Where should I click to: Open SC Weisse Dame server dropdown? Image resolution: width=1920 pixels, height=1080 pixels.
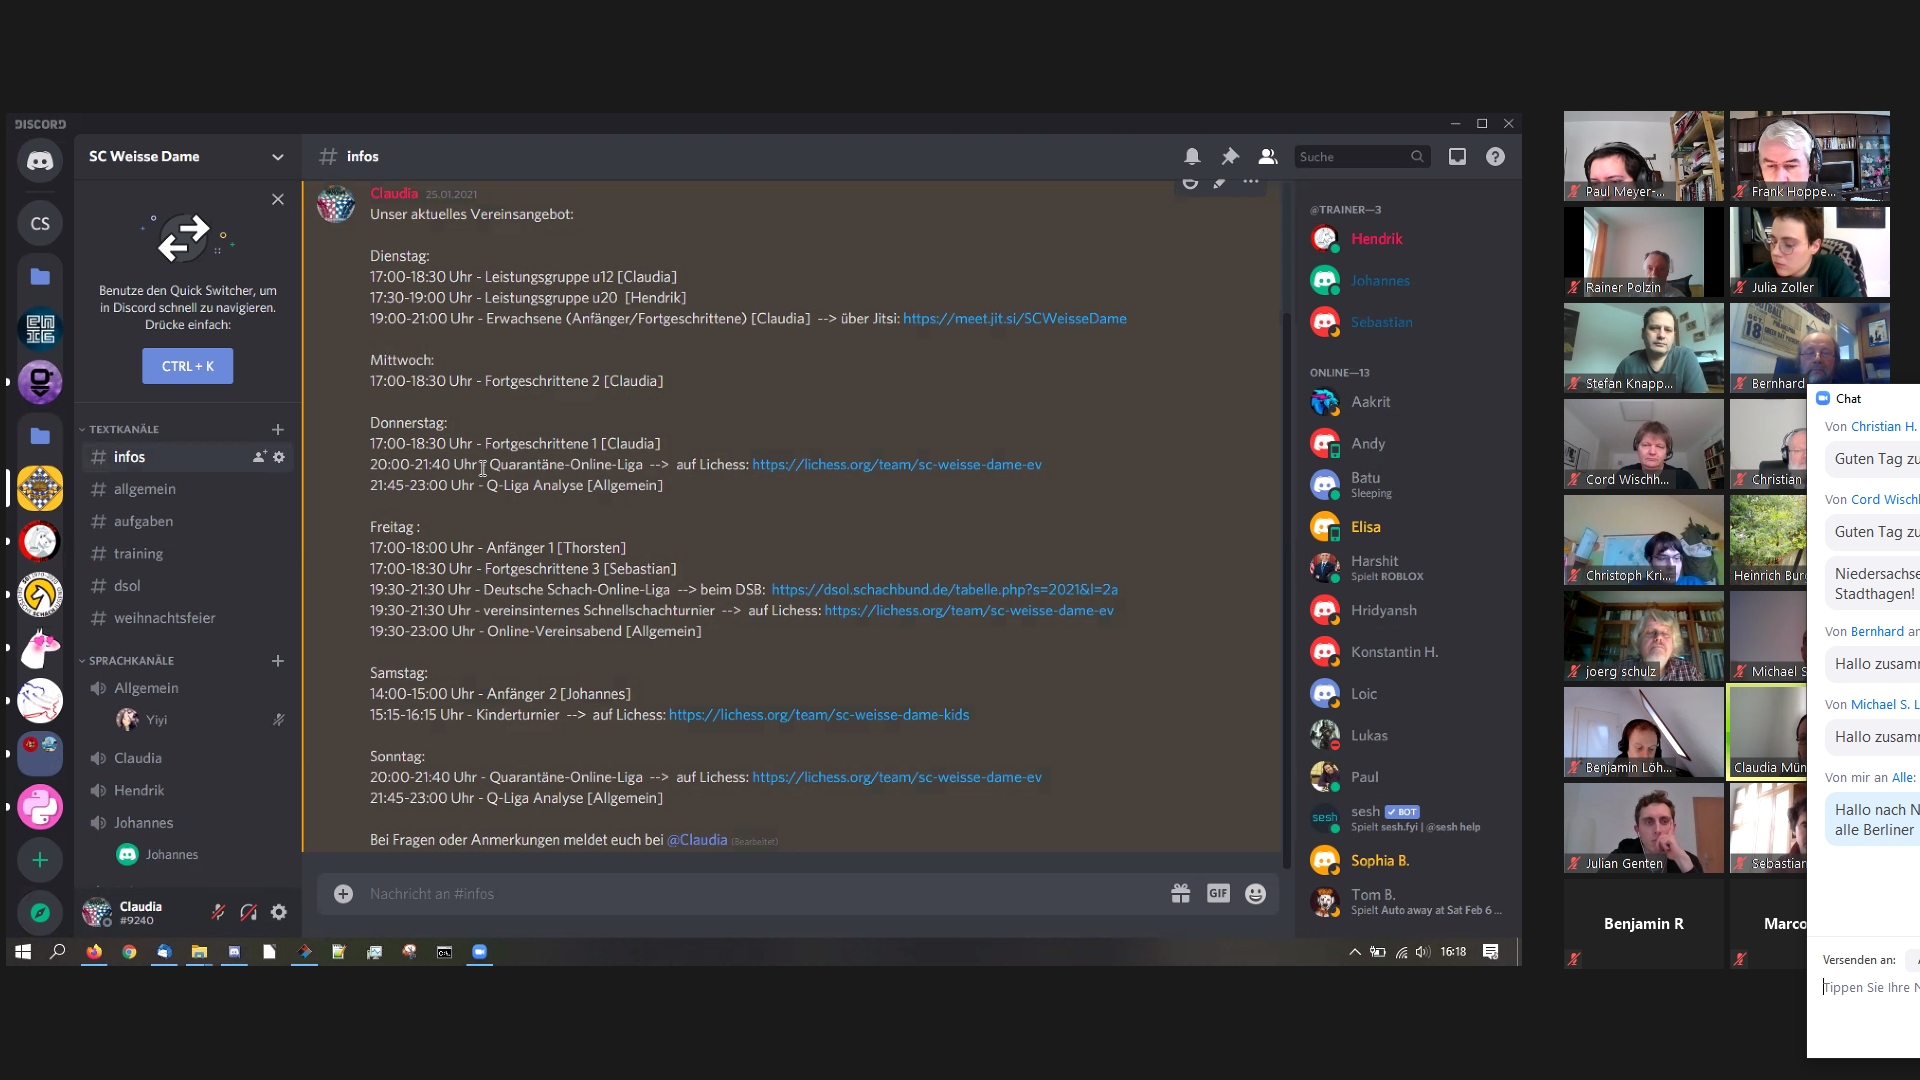coord(278,157)
